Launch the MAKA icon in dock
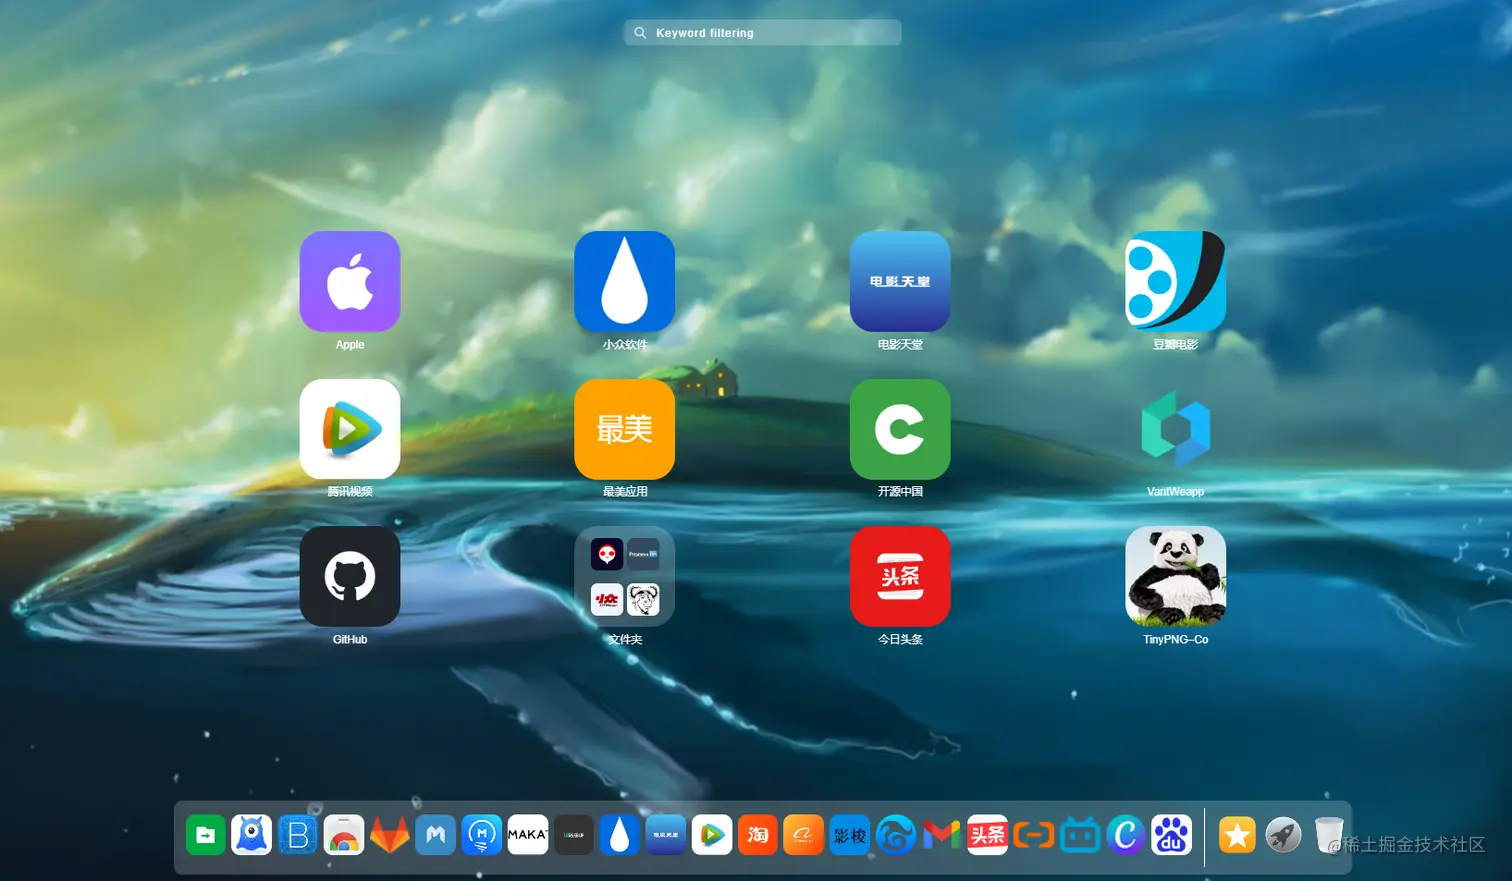This screenshot has height=881, width=1512. point(528,835)
